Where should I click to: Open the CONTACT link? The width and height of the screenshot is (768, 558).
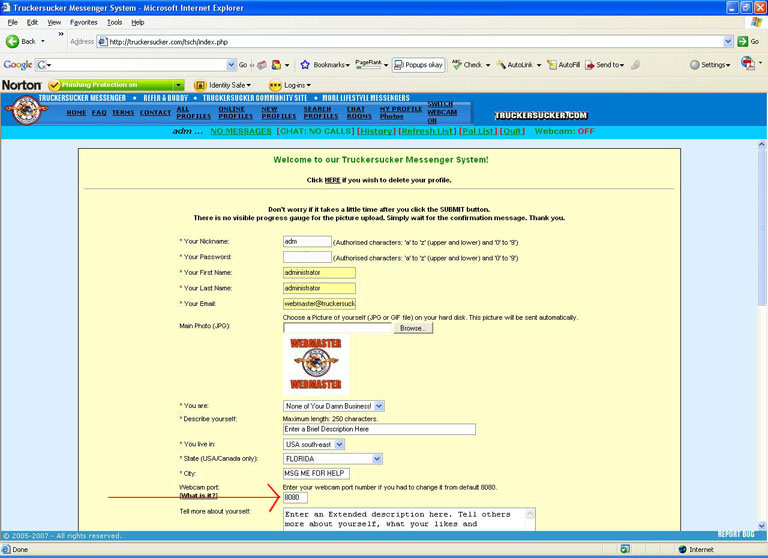pyautogui.click(x=155, y=113)
